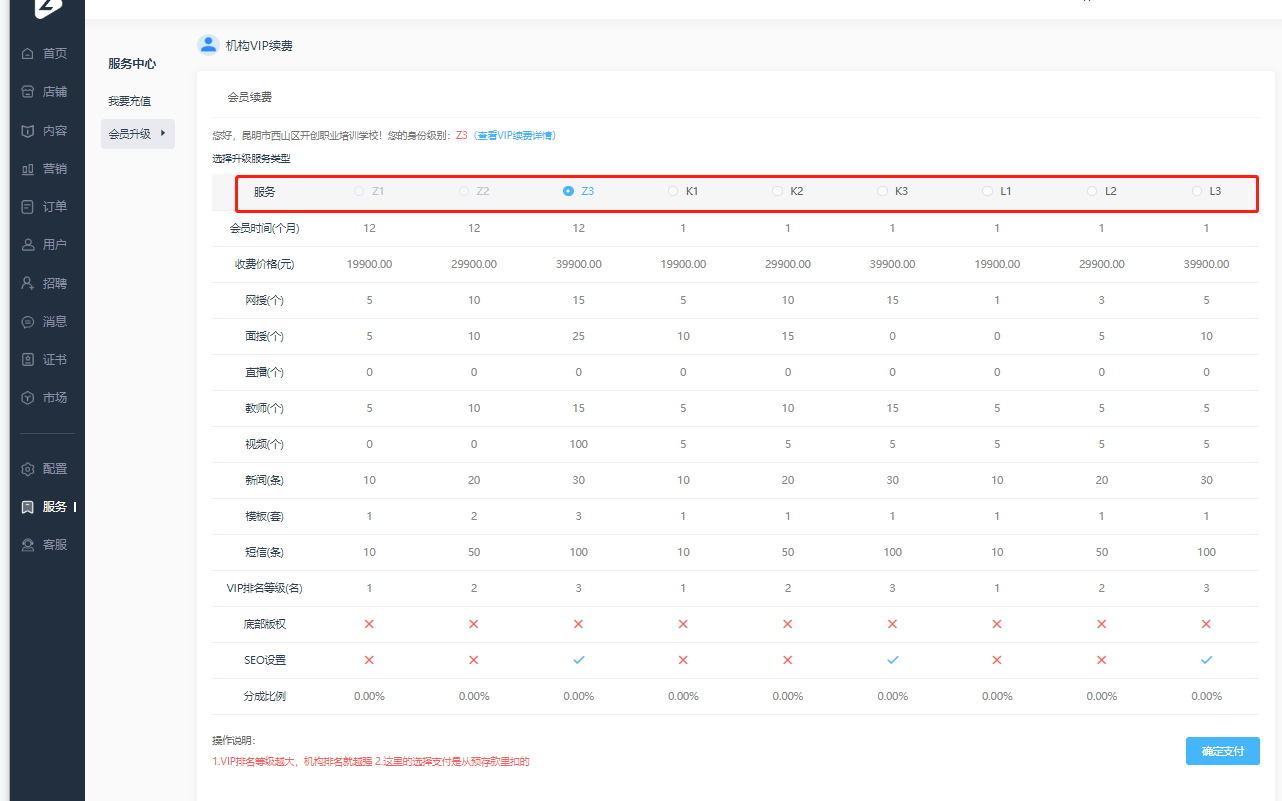Click the order icon beside 订单

tap(28, 207)
